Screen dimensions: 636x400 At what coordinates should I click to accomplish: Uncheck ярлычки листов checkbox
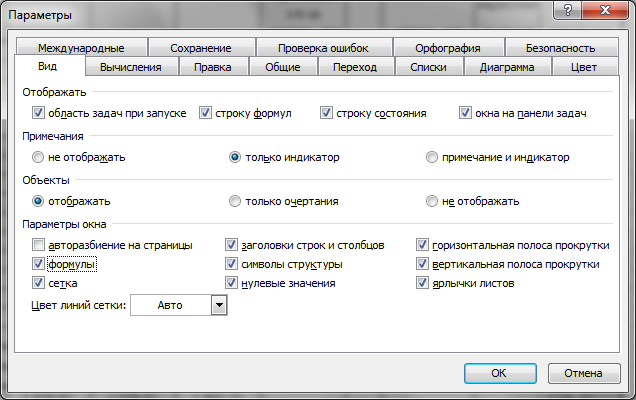pyautogui.click(x=423, y=284)
